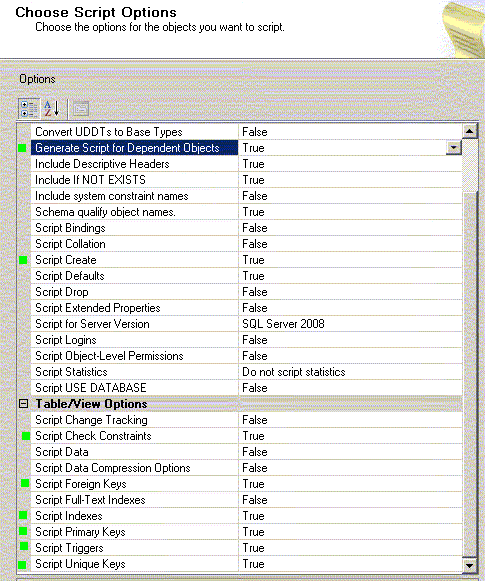
Task: Click the scrollbar down arrow
Action: 469,565
